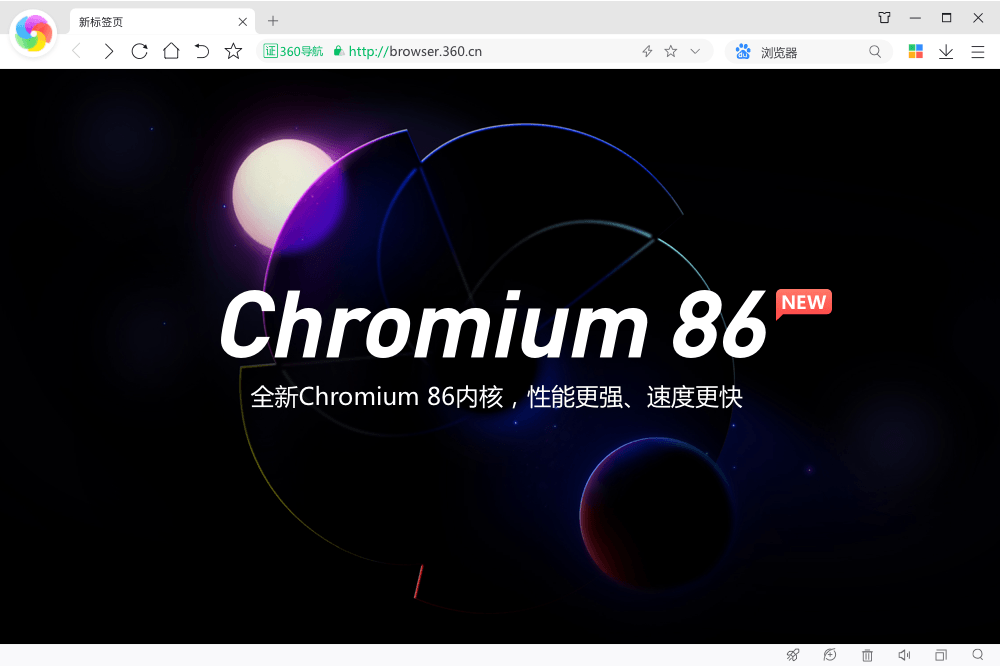This screenshot has height=666, width=1000.
Task: Bookmark this page with the star icon
Action: (670, 51)
